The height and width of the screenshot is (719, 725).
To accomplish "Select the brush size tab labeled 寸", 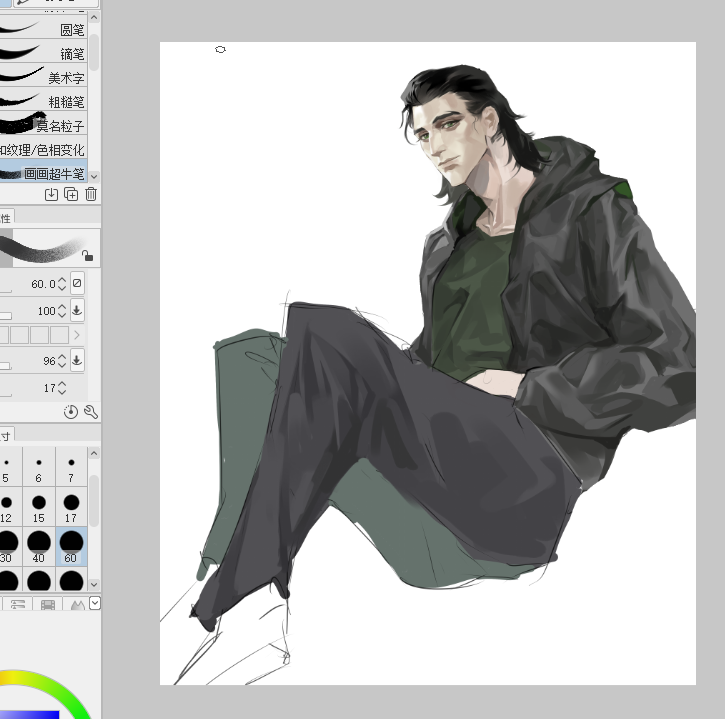I will [x=6, y=436].
